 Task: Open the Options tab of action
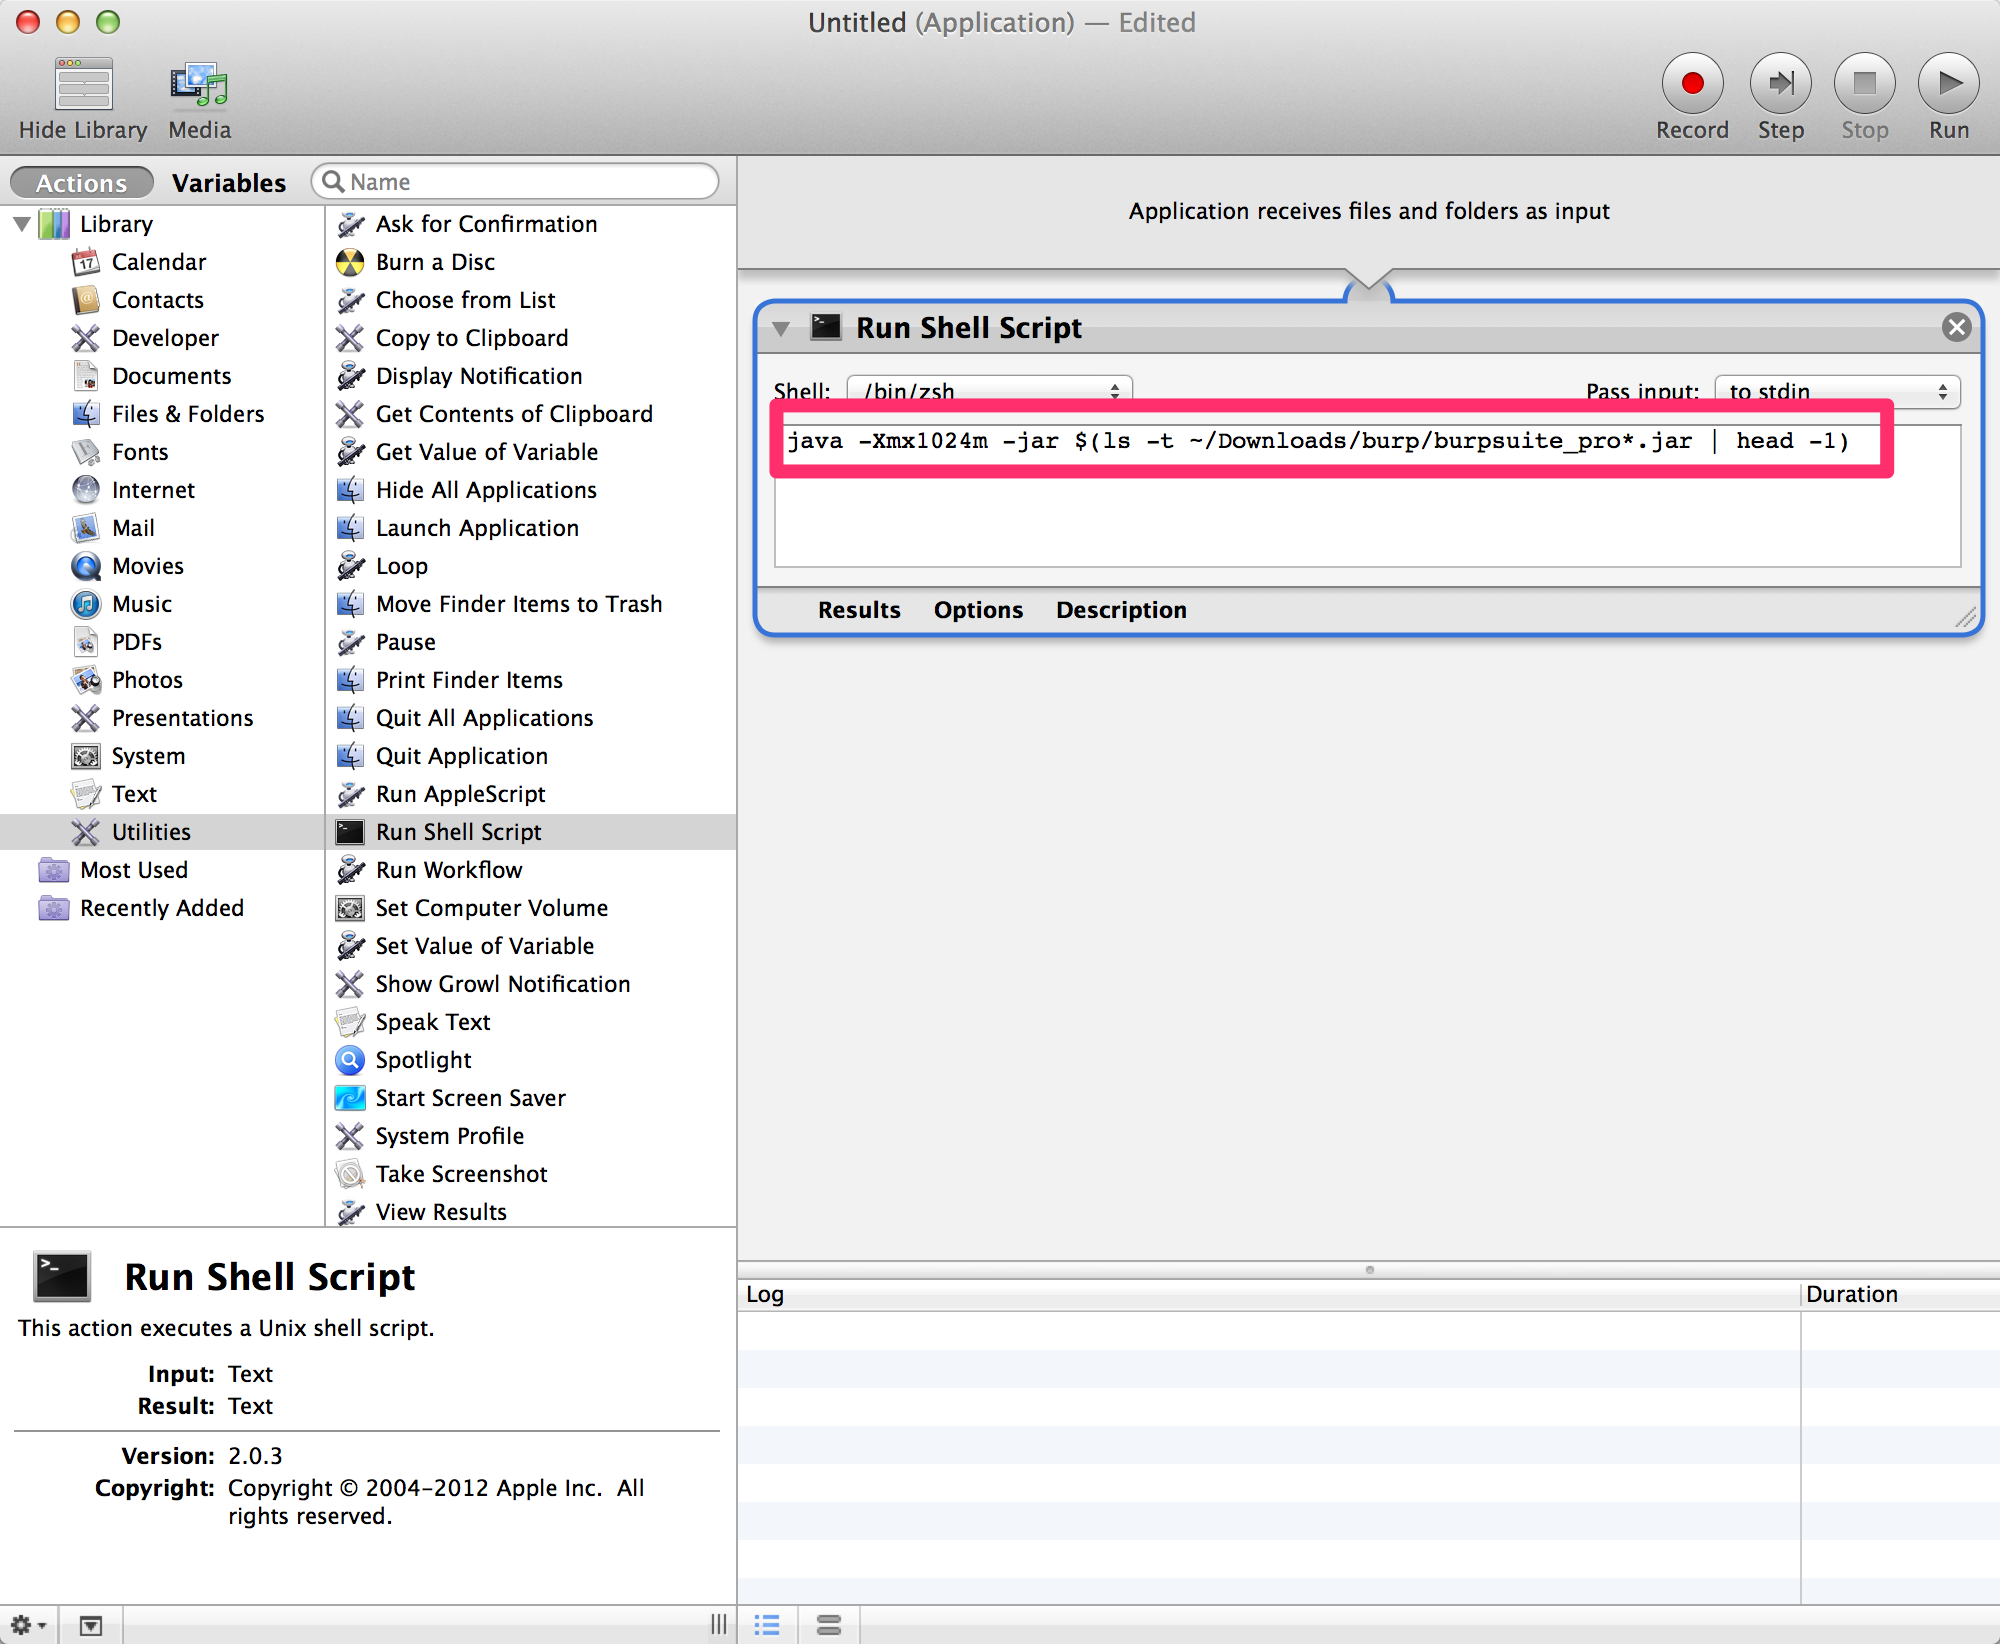977,610
